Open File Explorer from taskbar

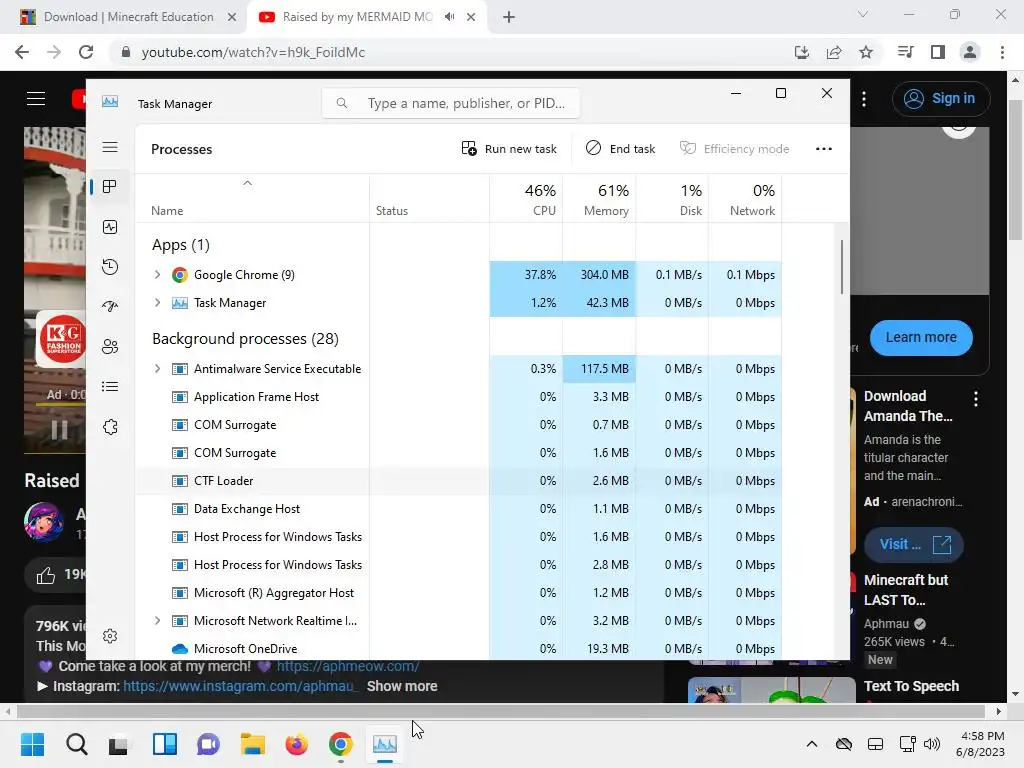coord(253,744)
